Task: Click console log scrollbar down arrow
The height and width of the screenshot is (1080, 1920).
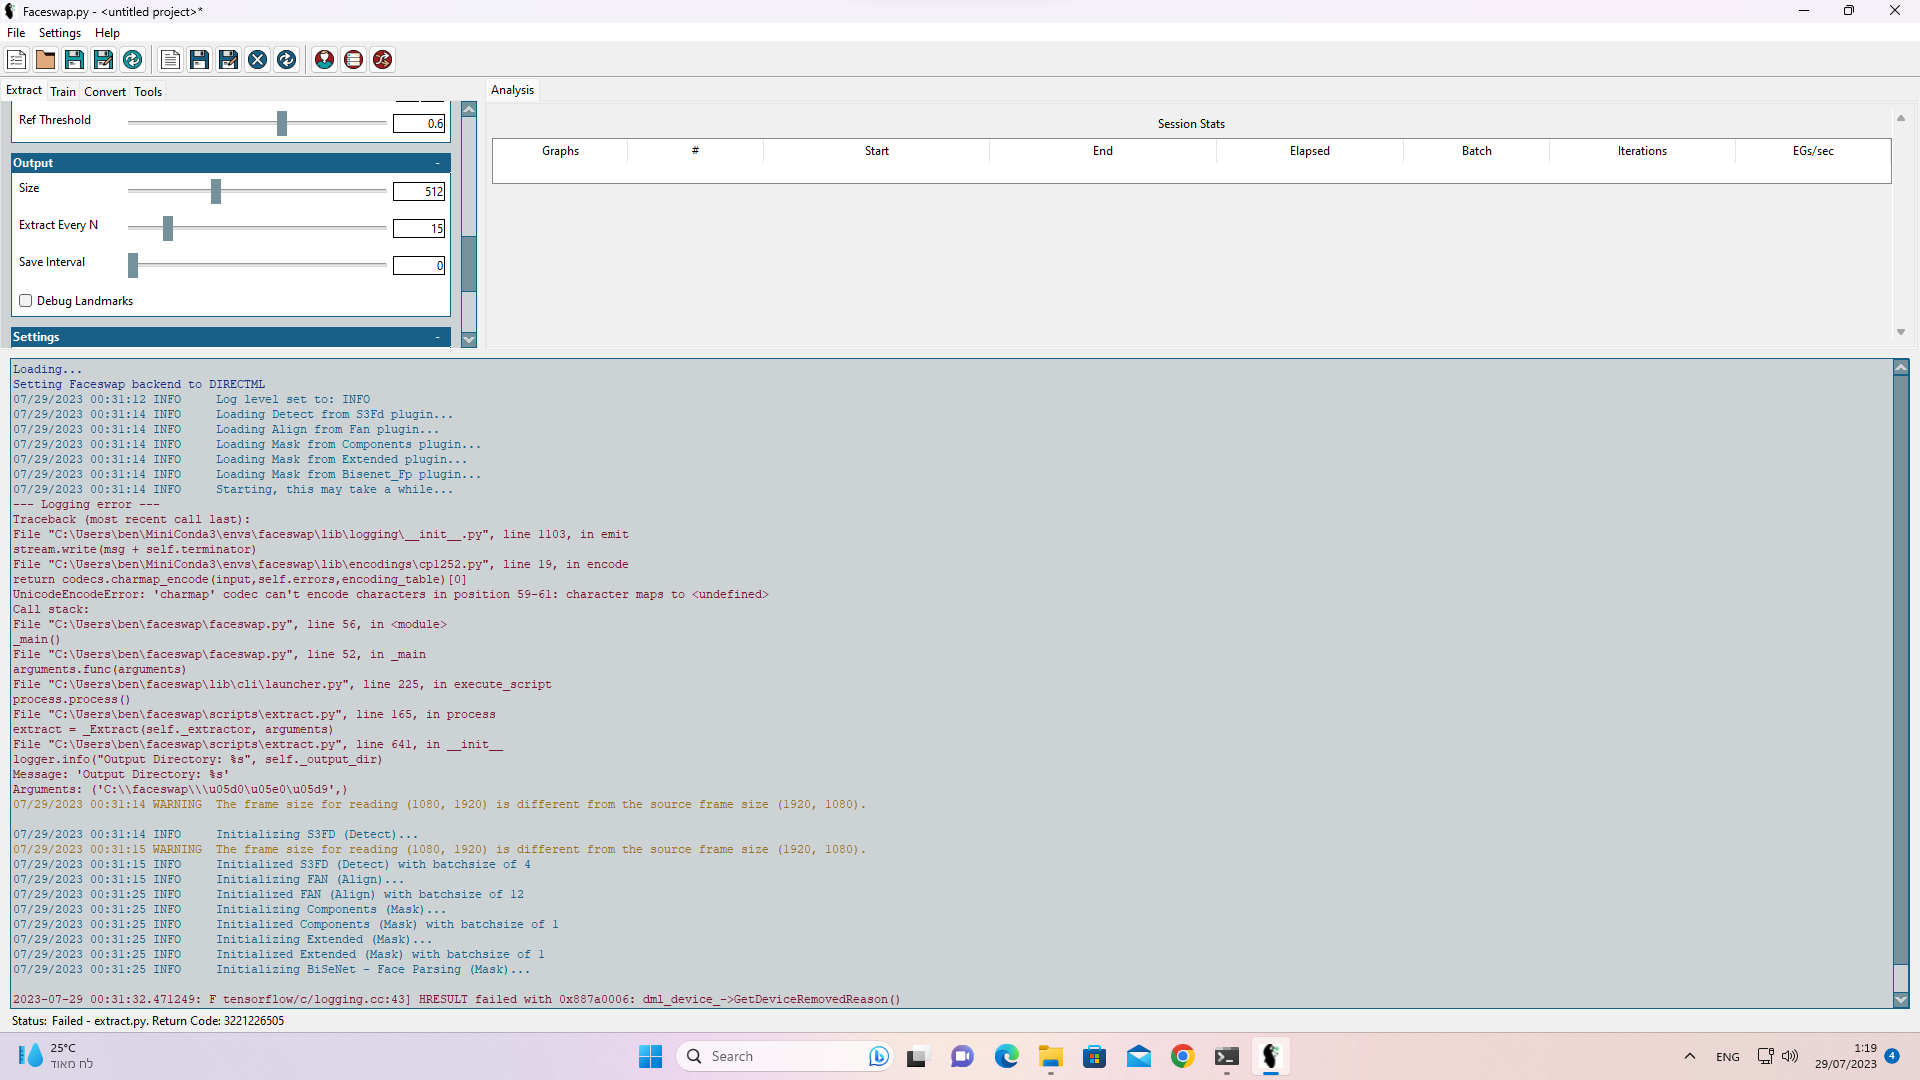Action: pyautogui.click(x=1901, y=1000)
